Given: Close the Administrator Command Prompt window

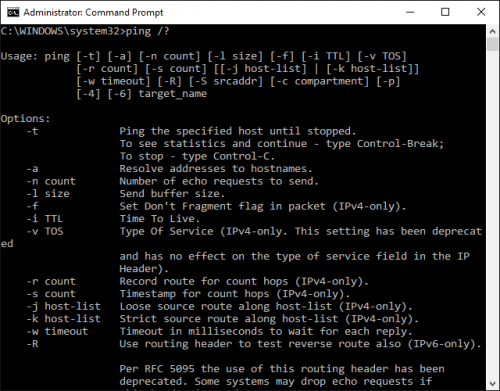Looking at the screenshot, I should pyautogui.click(x=481, y=12).
